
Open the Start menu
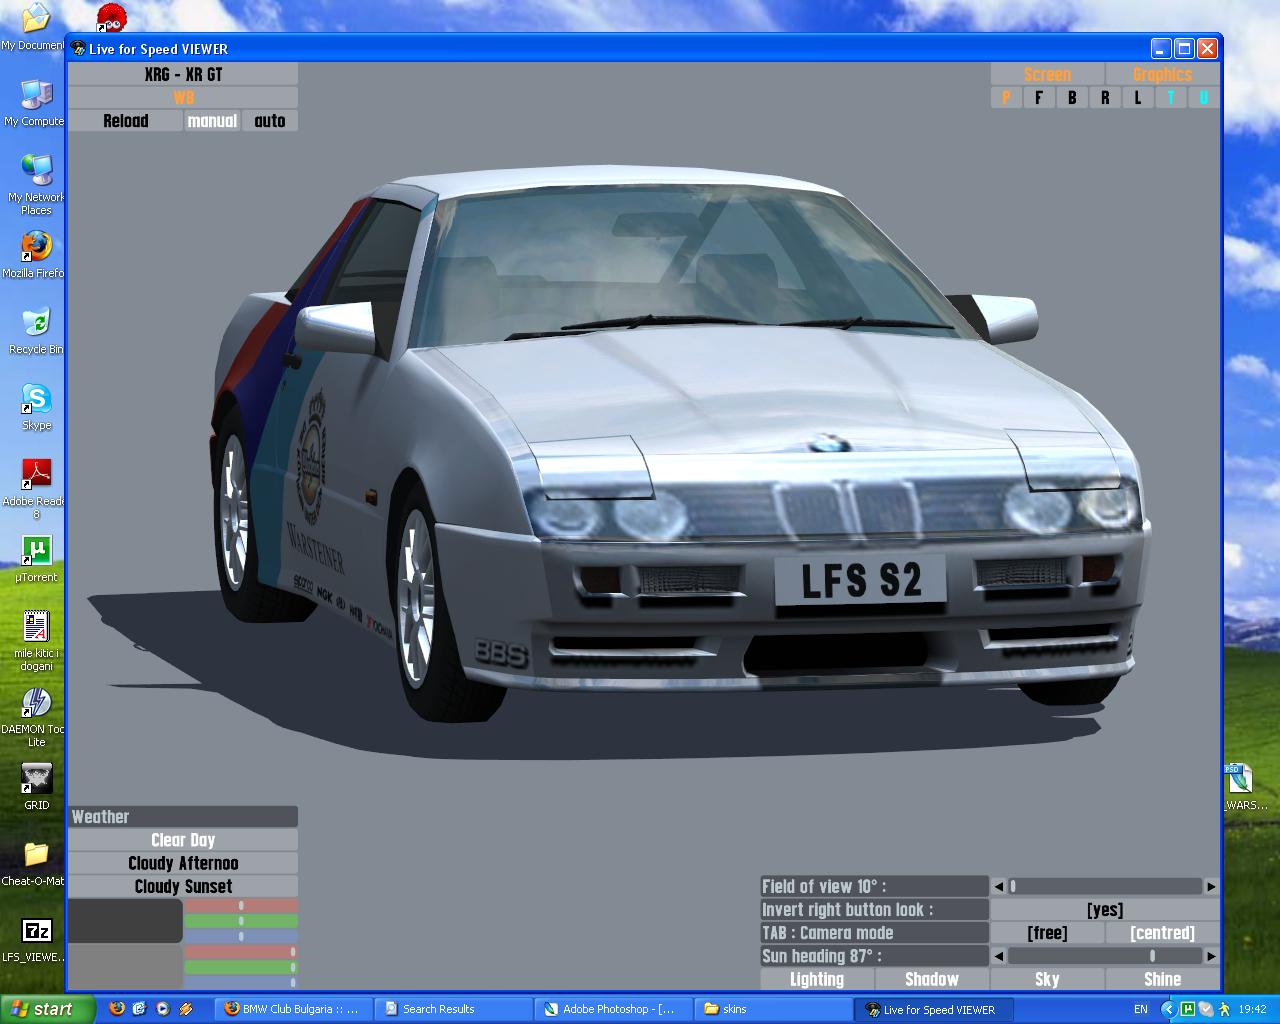coord(48,1009)
